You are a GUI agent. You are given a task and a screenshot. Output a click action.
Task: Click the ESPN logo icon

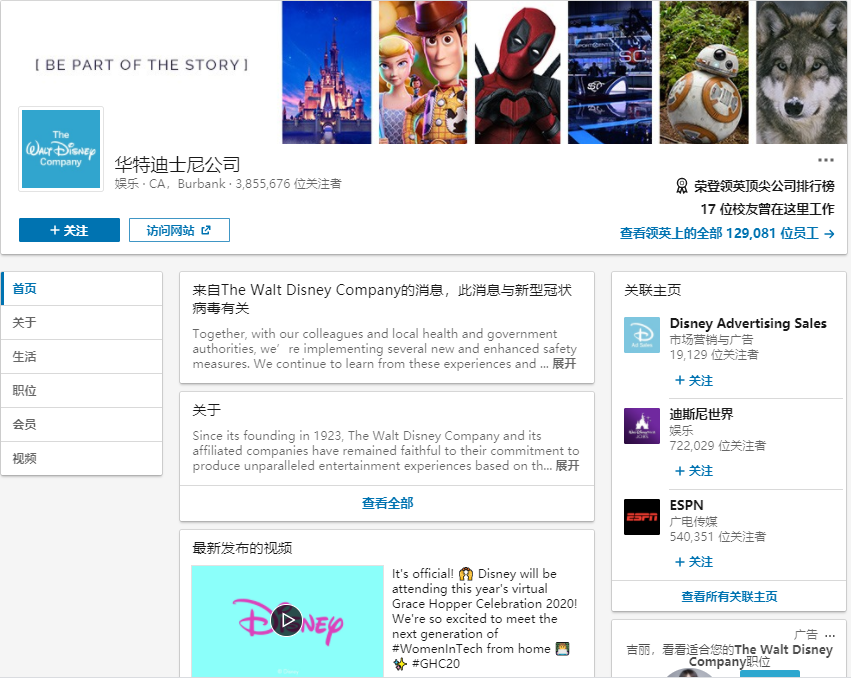tap(642, 517)
